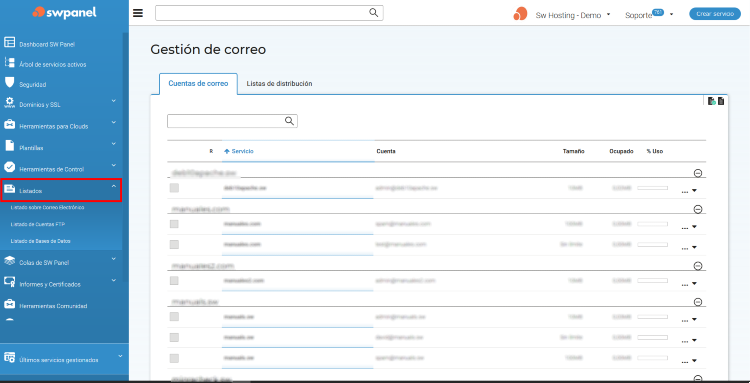
Task: Open Listado de Cuentas FTP
Action: click(38, 224)
